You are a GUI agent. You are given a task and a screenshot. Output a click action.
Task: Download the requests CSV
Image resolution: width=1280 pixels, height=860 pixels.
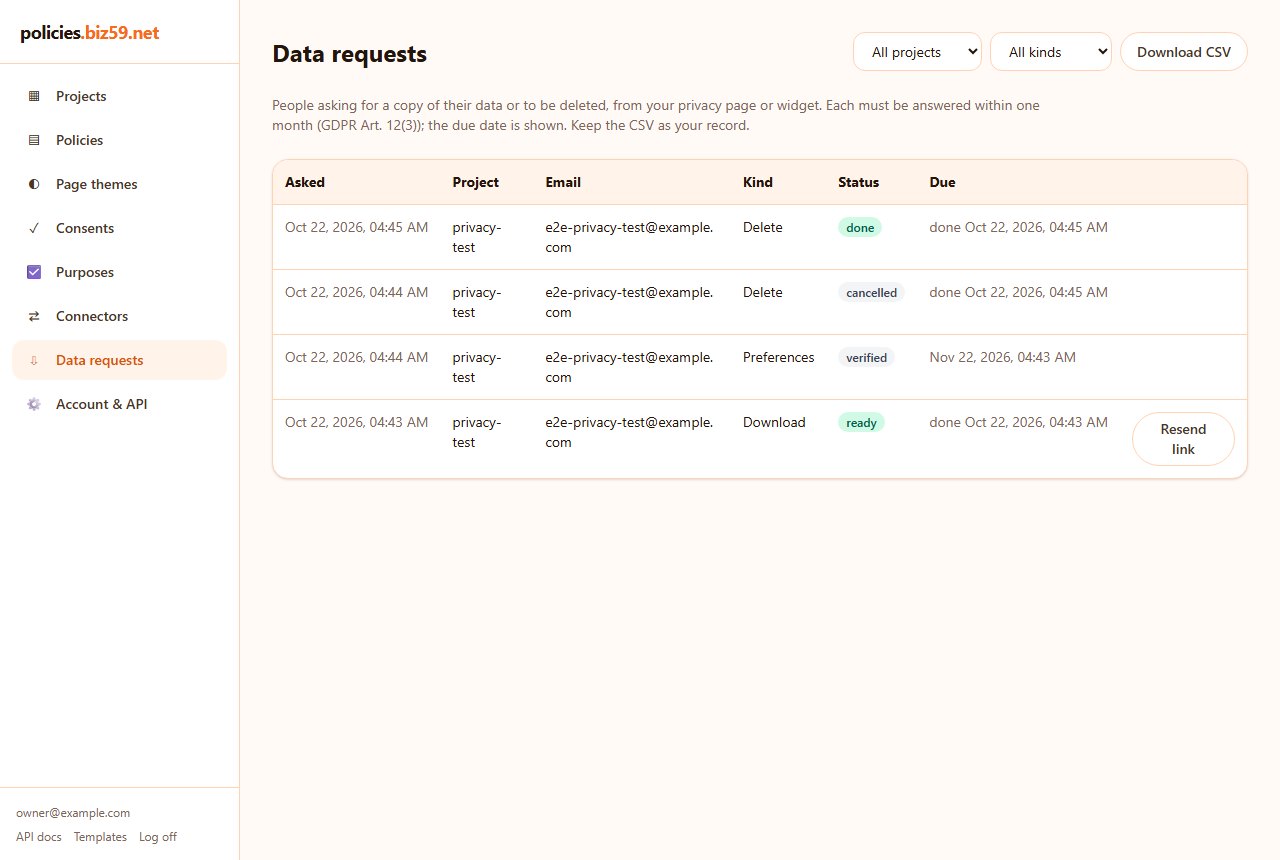point(1184,52)
